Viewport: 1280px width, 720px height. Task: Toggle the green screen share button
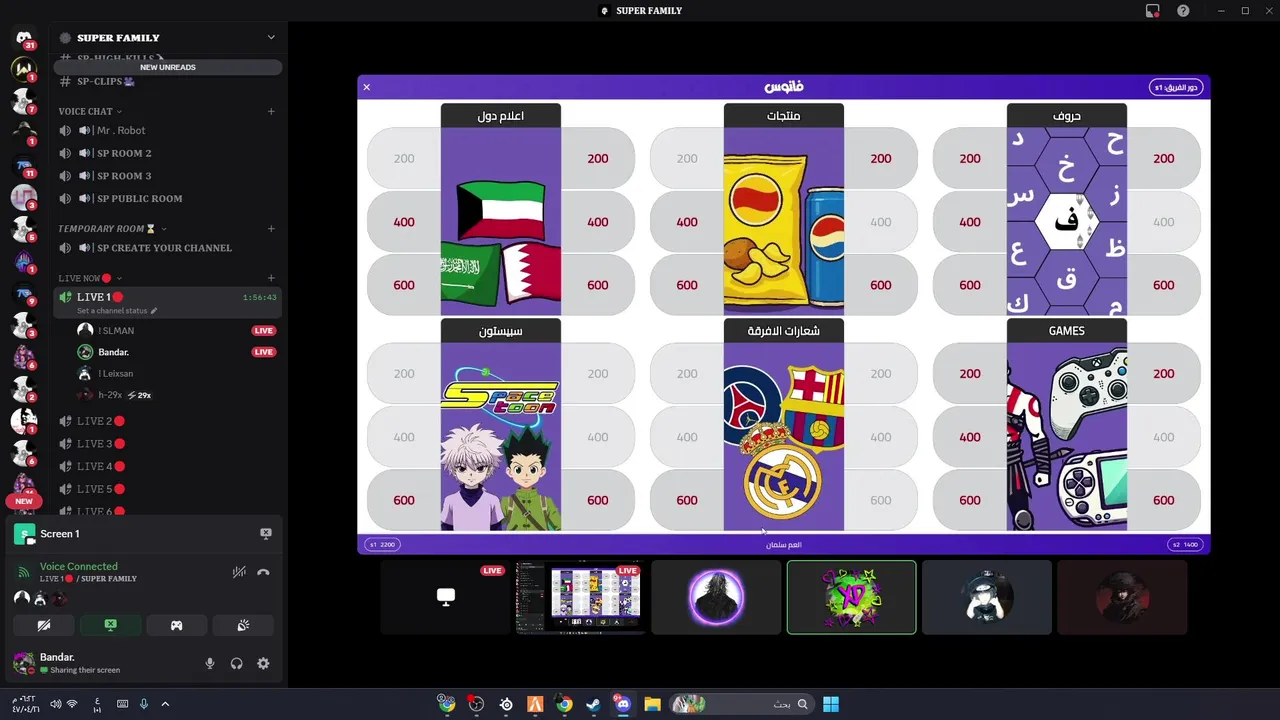coord(110,625)
